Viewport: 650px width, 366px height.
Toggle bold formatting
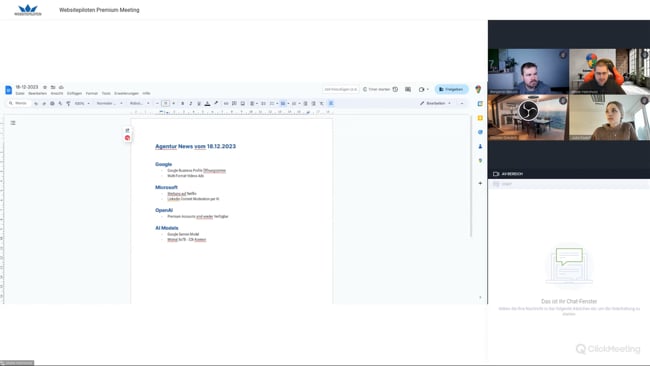click(x=182, y=103)
